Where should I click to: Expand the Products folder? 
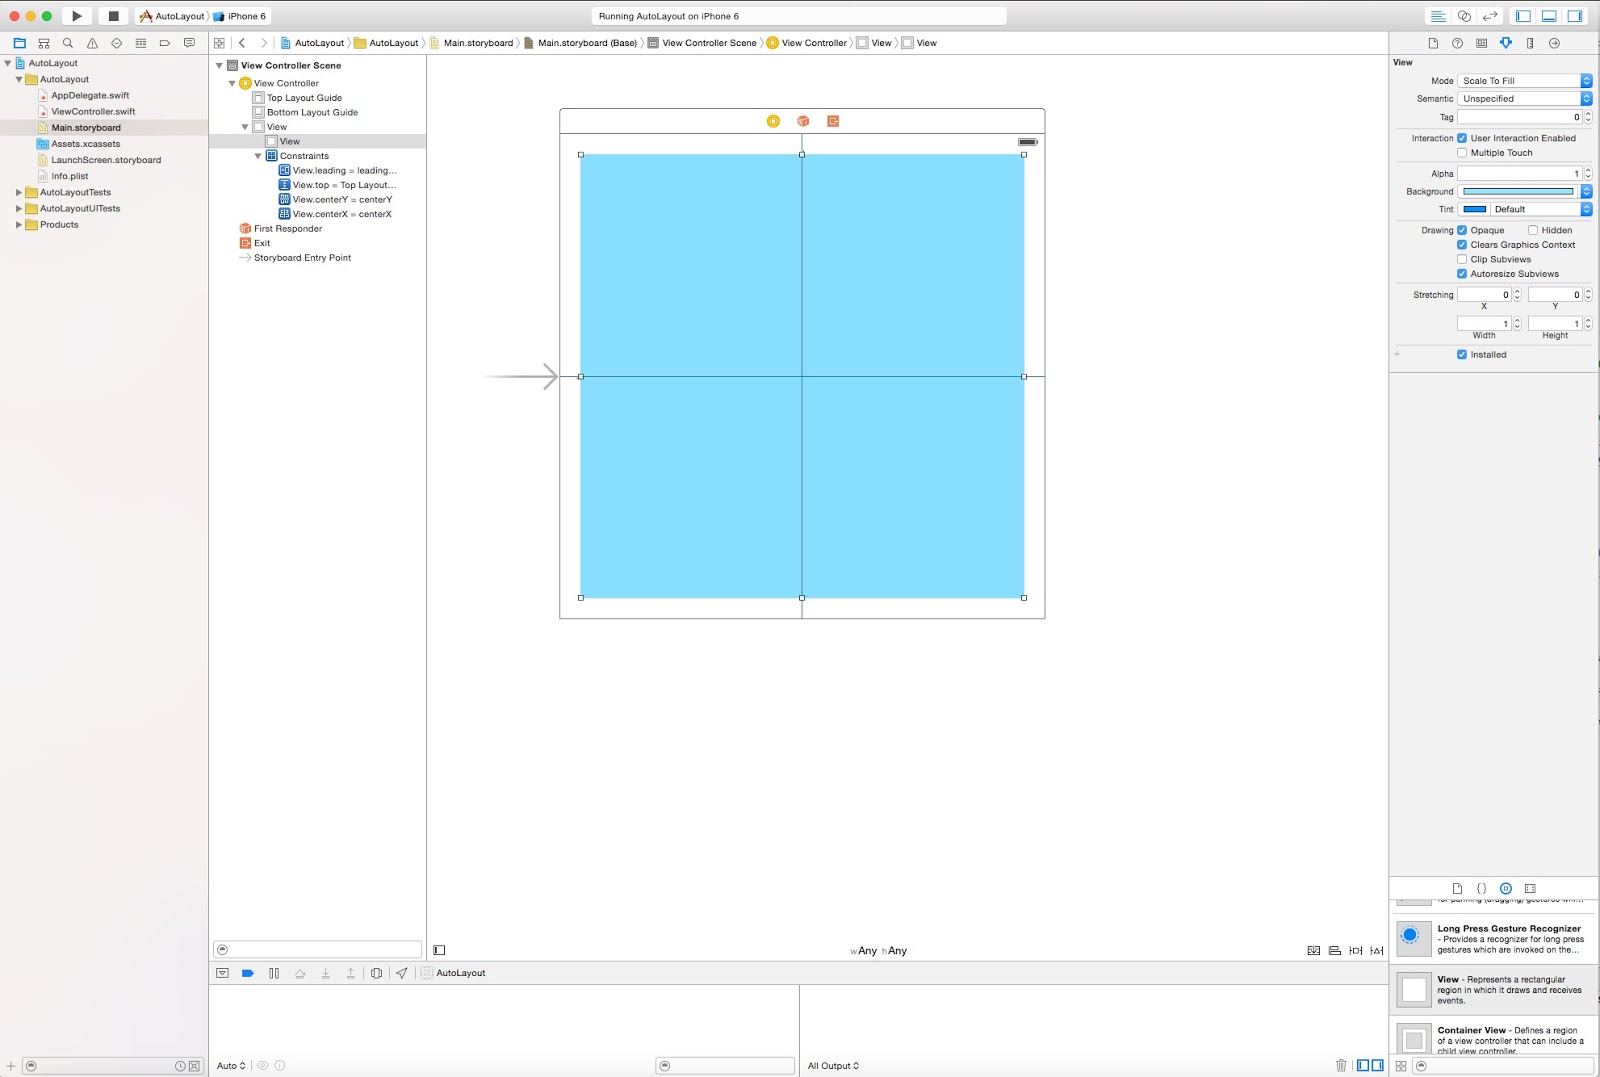18,225
